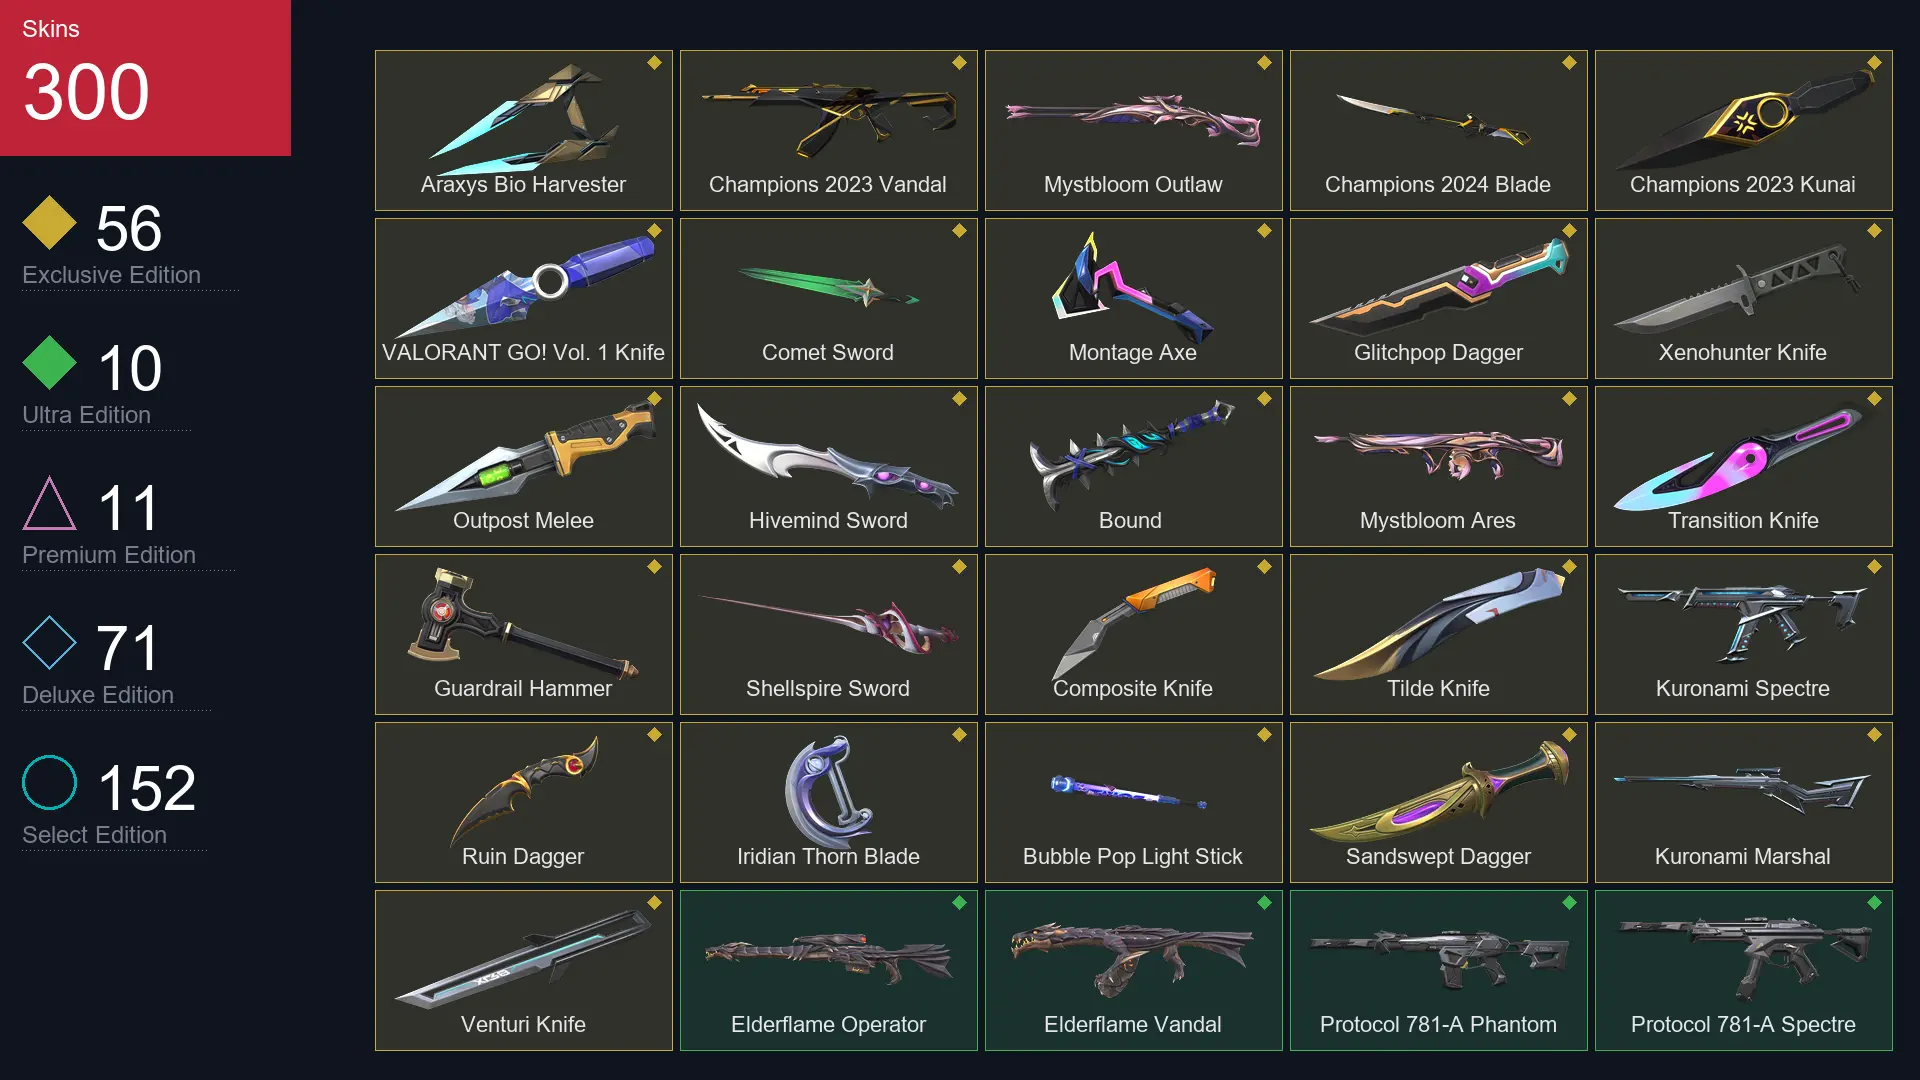Select the Guardrail Hammer skin card

(523, 634)
